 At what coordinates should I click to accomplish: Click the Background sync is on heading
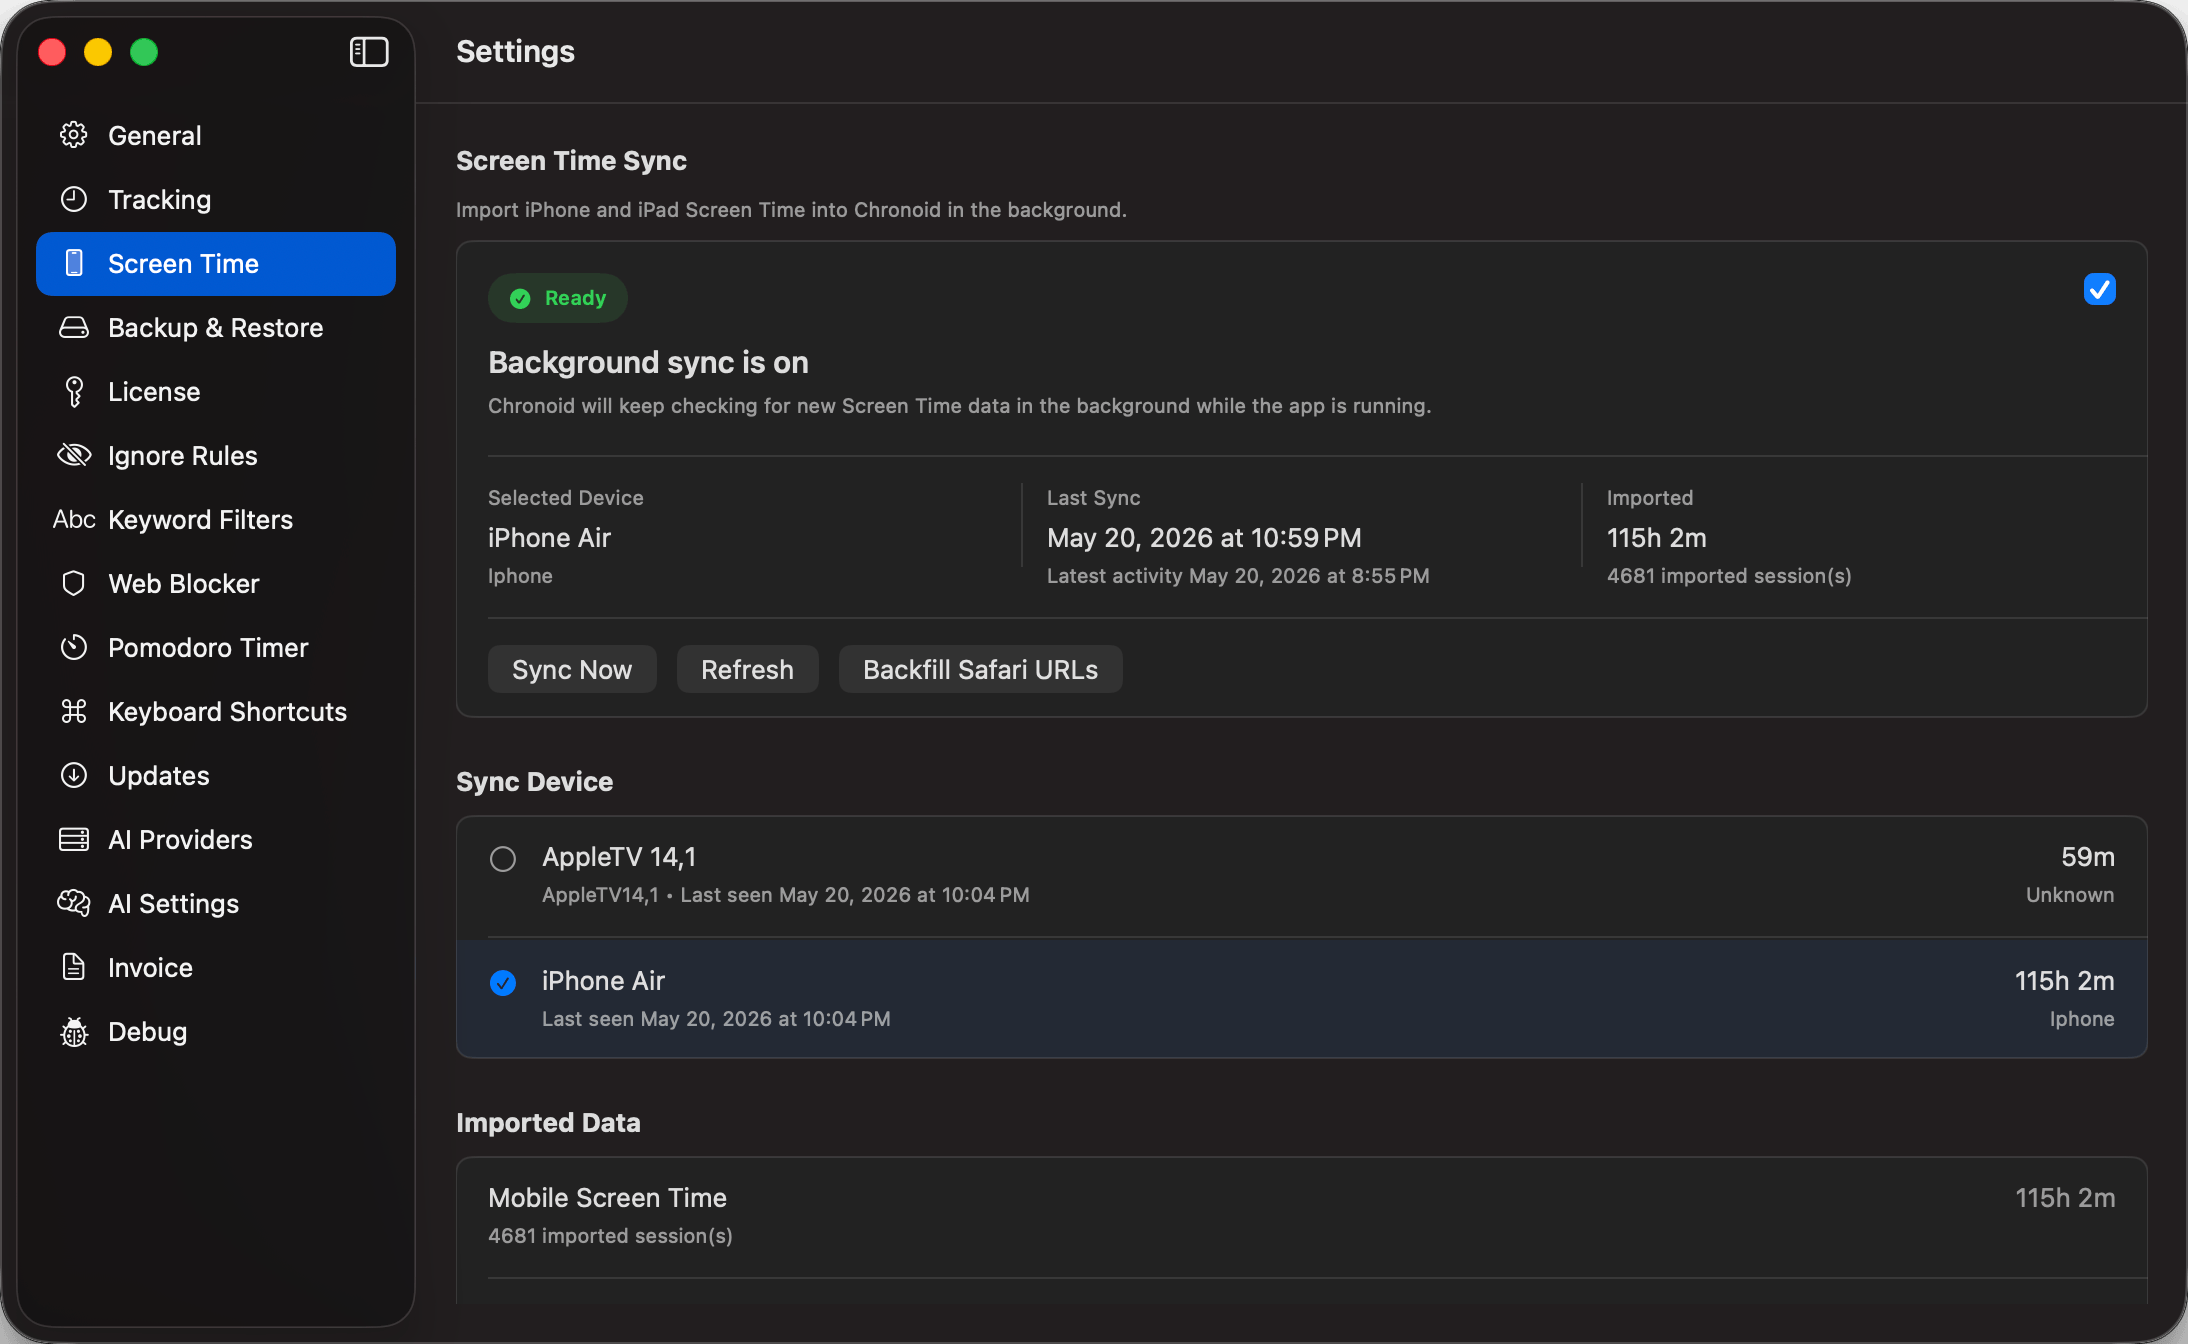click(x=648, y=362)
